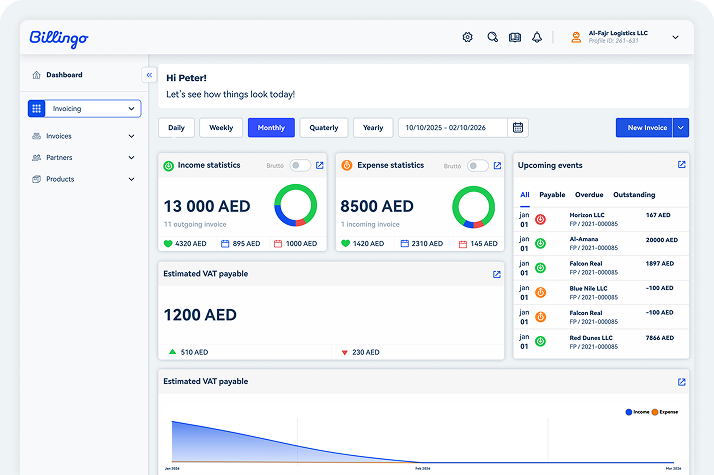Viewport: 714px width, 475px height.
Task: Open the Invoicing module dropdown
Action: tap(84, 108)
